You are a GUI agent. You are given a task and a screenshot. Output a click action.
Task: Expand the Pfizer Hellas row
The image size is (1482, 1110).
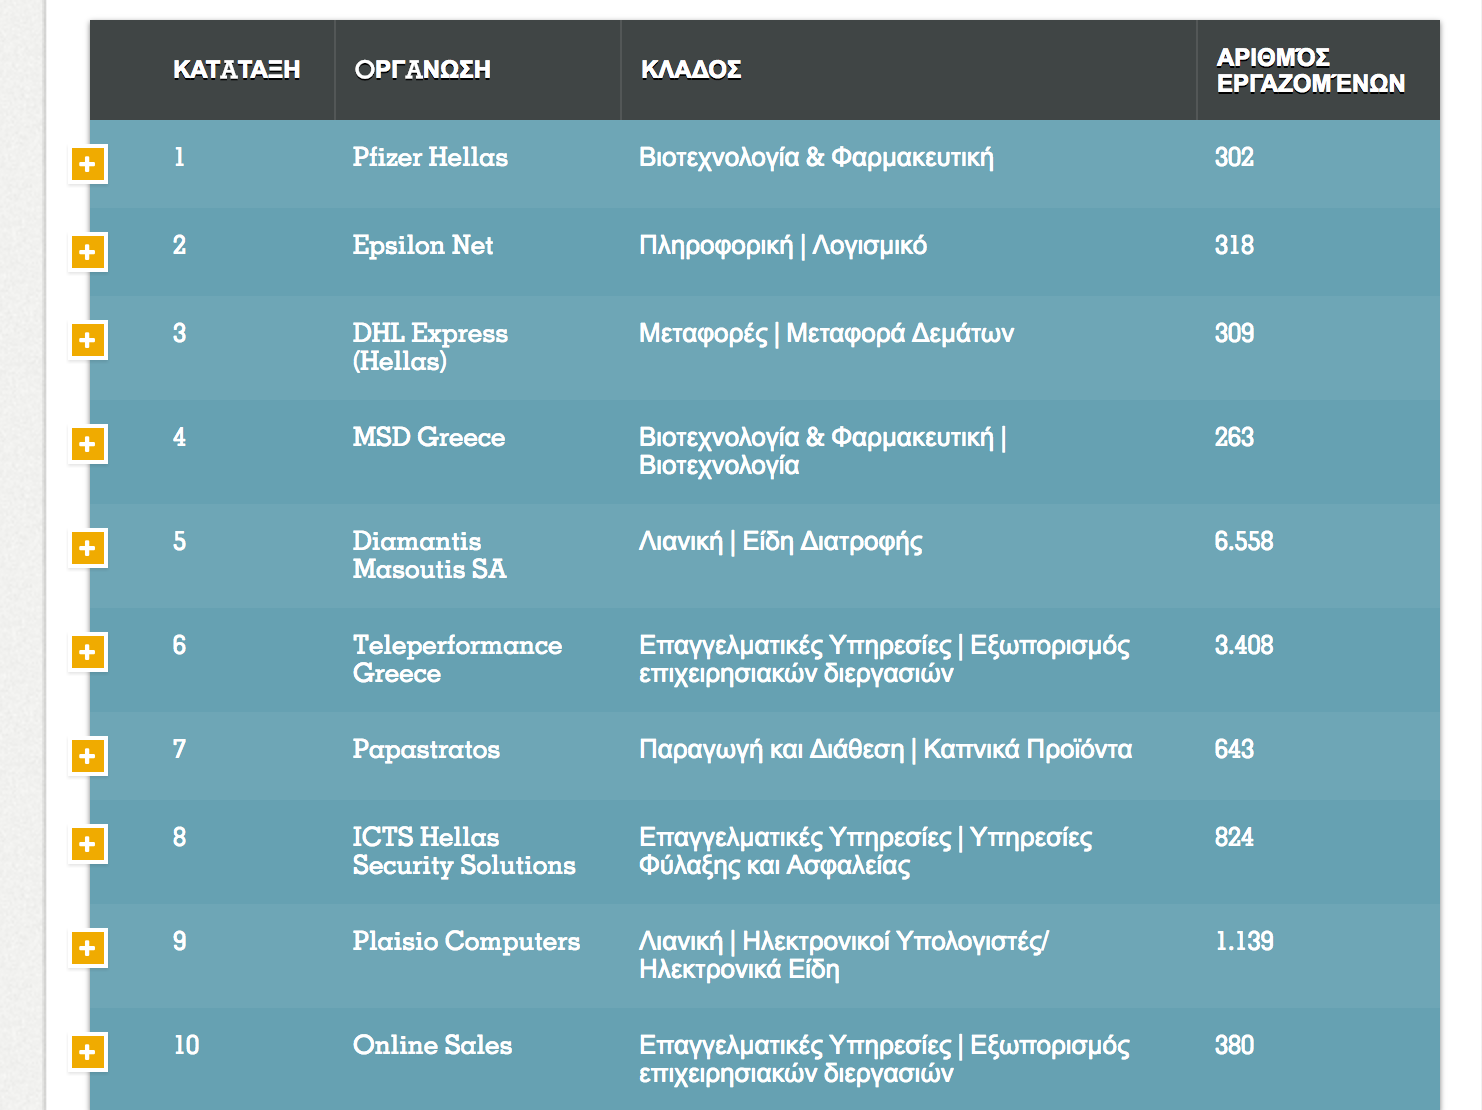[x=87, y=164]
